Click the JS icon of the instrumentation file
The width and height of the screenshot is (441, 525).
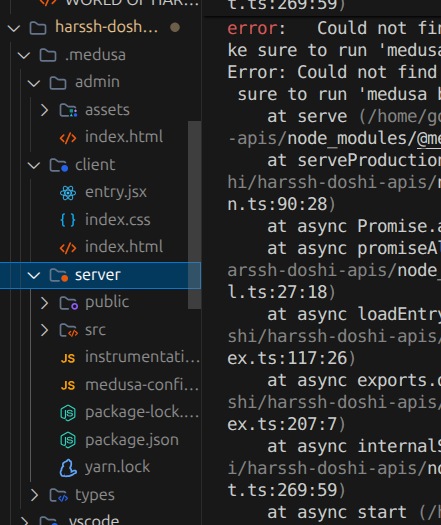point(68,358)
